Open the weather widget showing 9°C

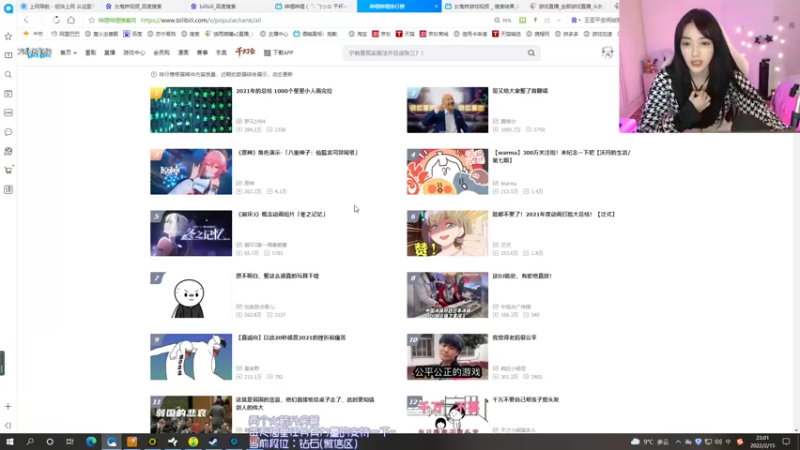point(650,442)
